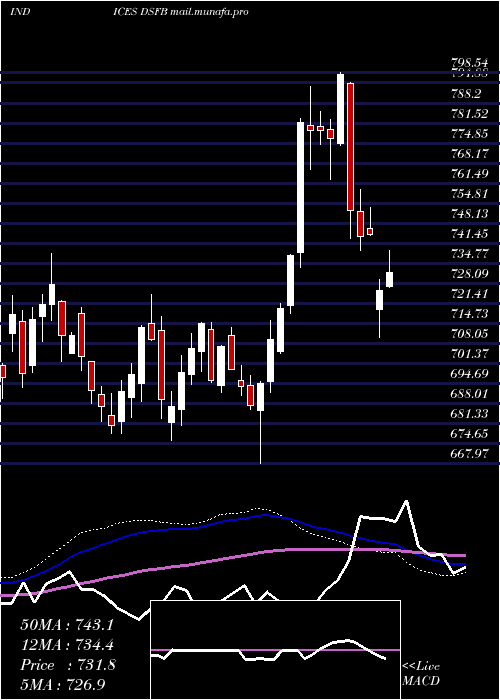Click the 781.52 price label
Viewport: 500px width, 700px height.
469,114
